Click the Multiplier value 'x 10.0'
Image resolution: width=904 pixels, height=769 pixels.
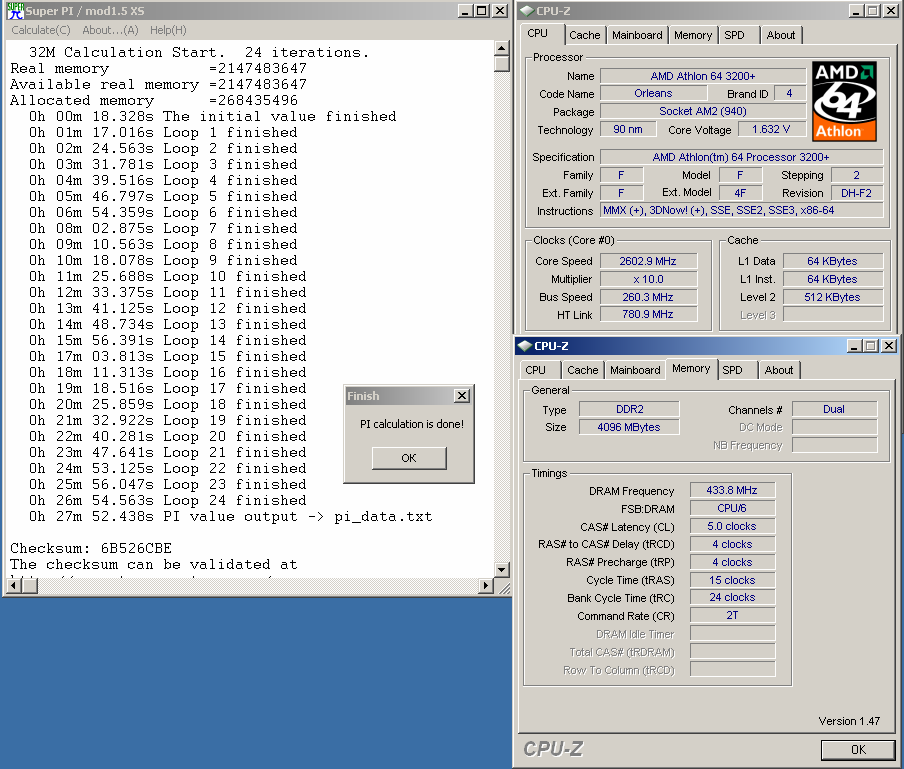[x=648, y=279]
